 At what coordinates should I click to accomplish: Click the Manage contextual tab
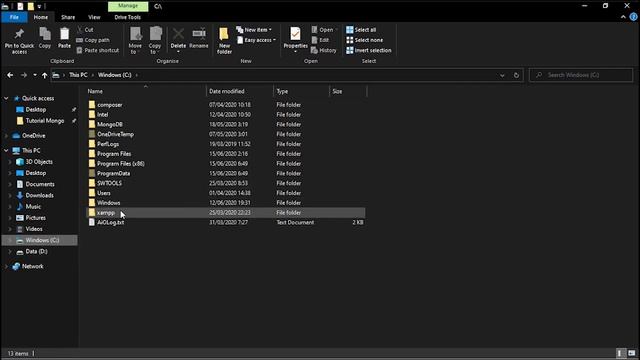point(128,6)
